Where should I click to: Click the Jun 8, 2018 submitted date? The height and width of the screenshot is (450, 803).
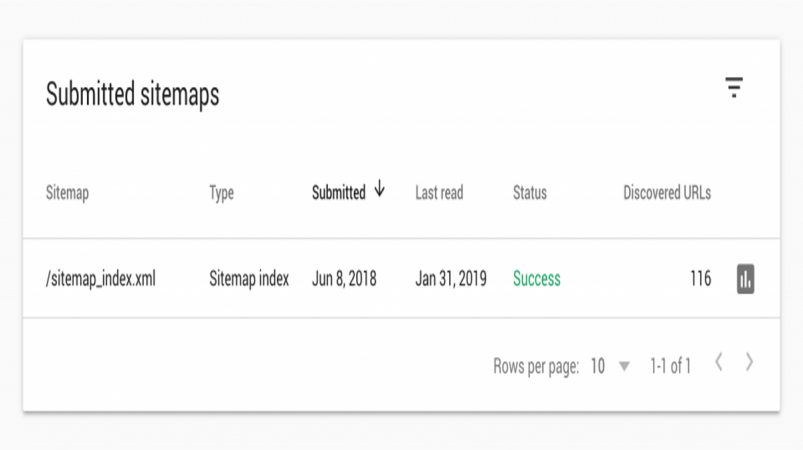pyautogui.click(x=344, y=279)
